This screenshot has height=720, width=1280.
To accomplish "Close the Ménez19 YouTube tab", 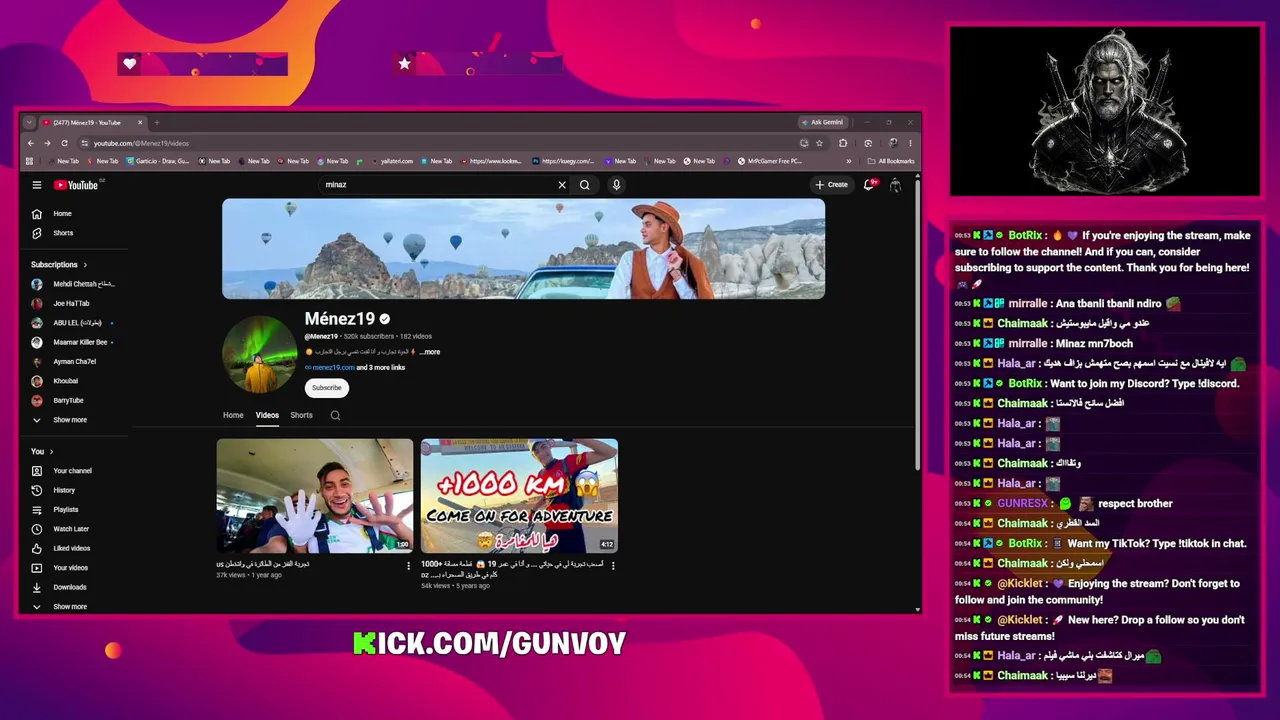I will pos(140,122).
